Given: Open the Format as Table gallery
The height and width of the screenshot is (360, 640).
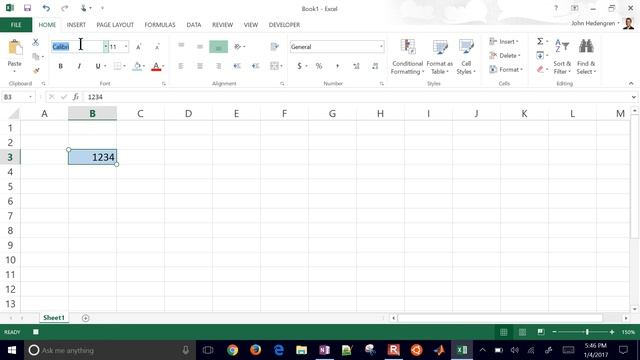Looking at the screenshot, I should pyautogui.click(x=440, y=57).
